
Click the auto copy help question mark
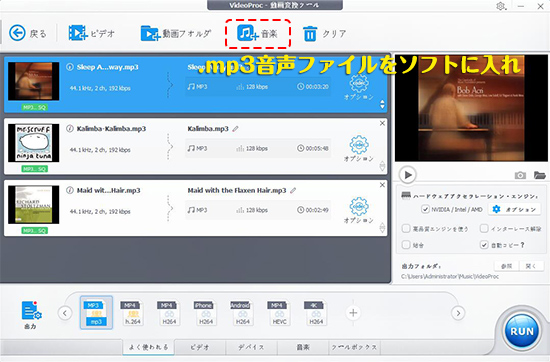click(522, 245)
